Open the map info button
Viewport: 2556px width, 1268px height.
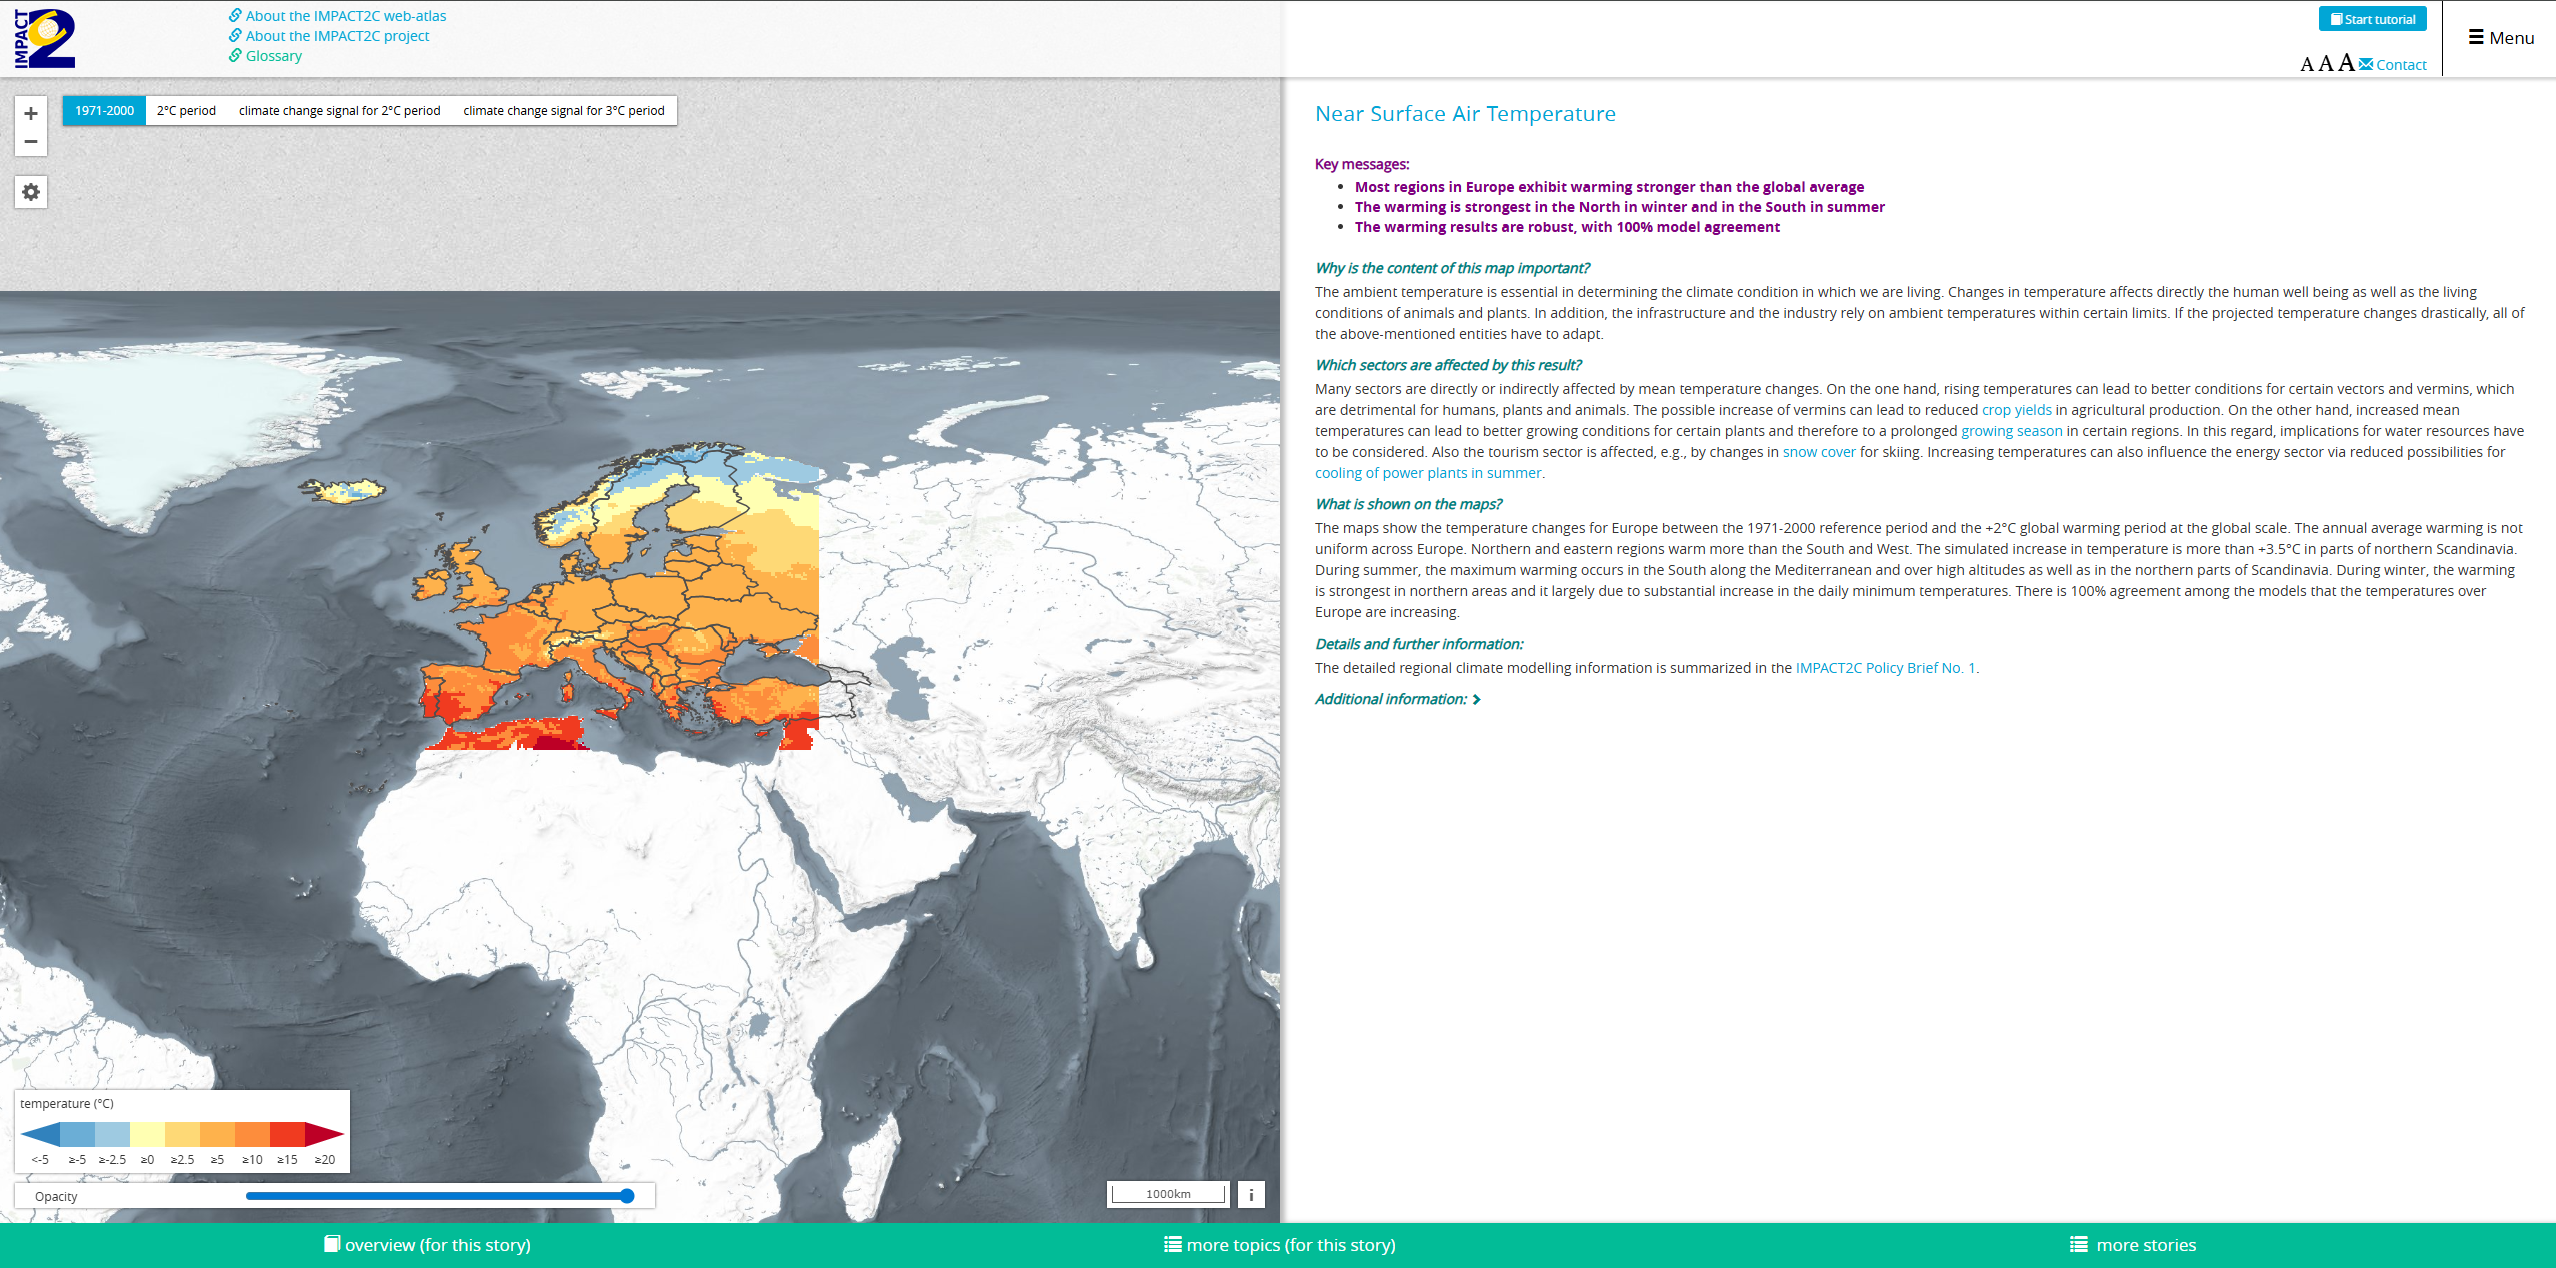tap(1251, 1194)
